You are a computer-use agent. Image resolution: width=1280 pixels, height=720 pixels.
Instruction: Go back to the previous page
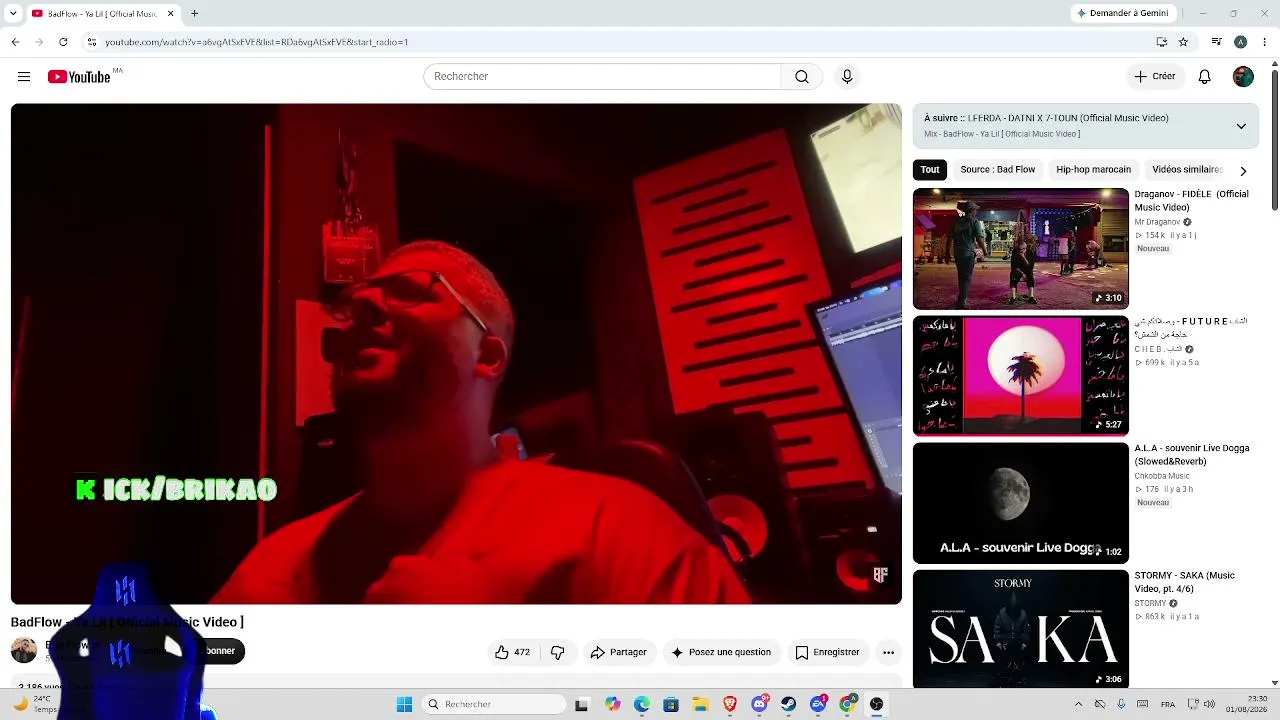[x=15, y=42]
